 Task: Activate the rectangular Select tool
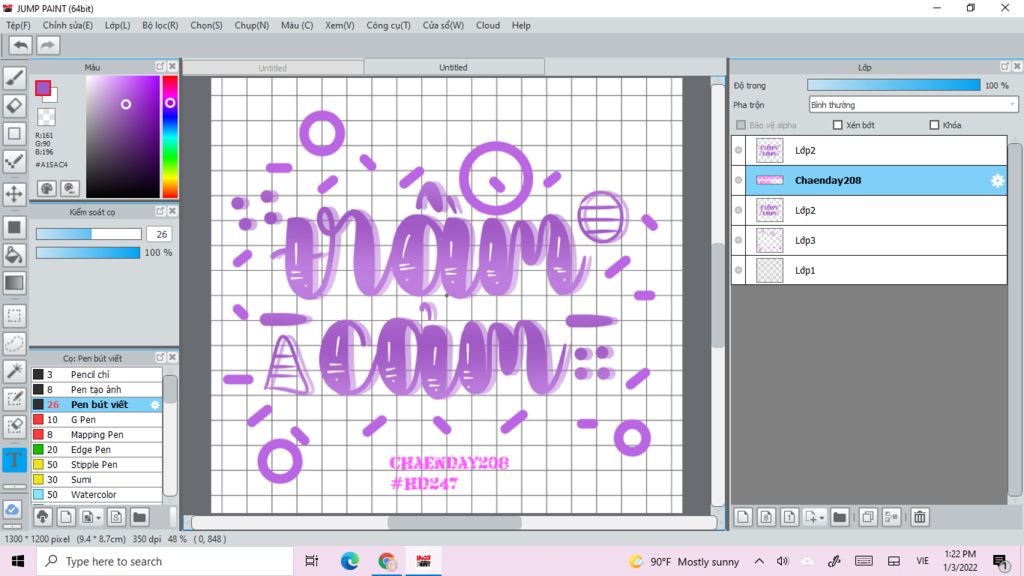14,316
